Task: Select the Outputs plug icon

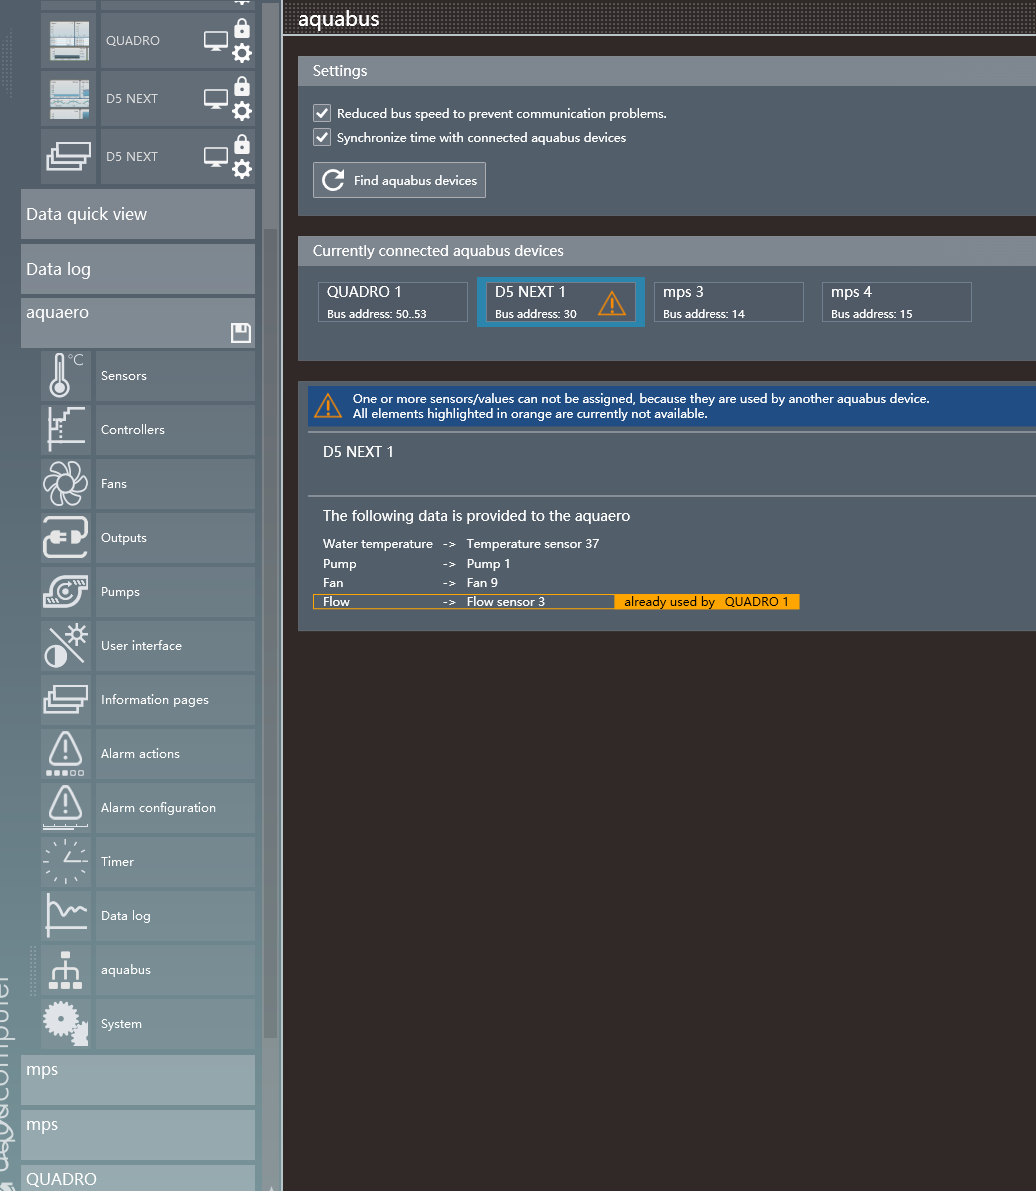Action: tap(66, 538)
